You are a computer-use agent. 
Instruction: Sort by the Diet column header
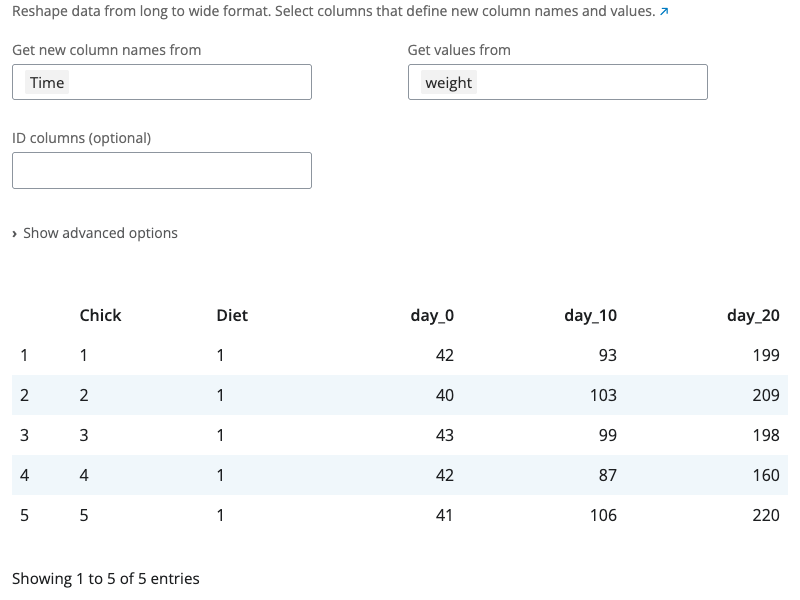point(232,315)
